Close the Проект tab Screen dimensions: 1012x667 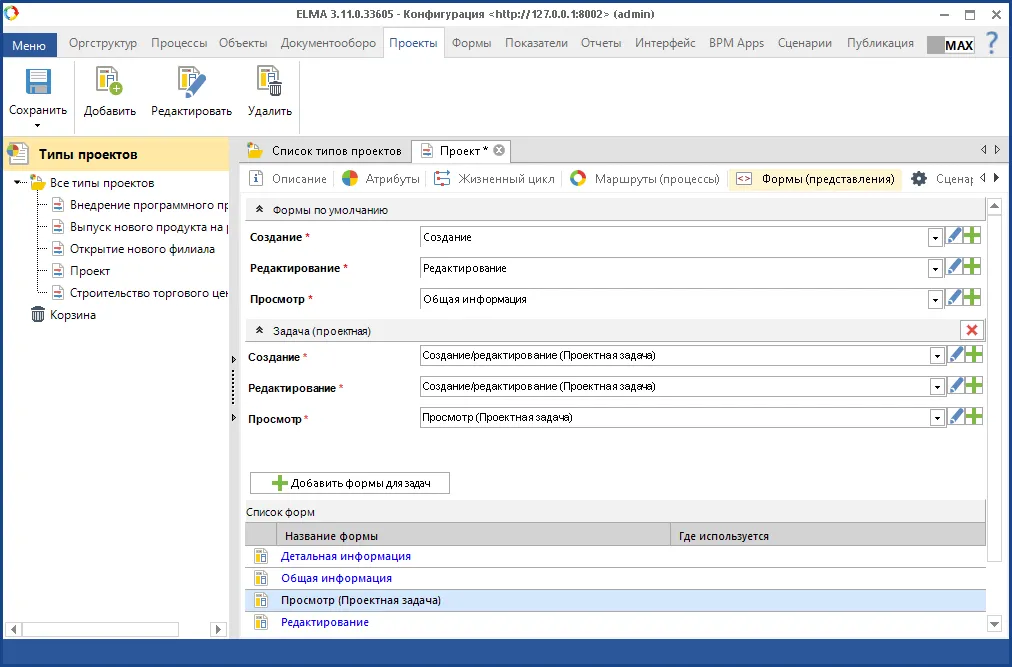point(499,150)
